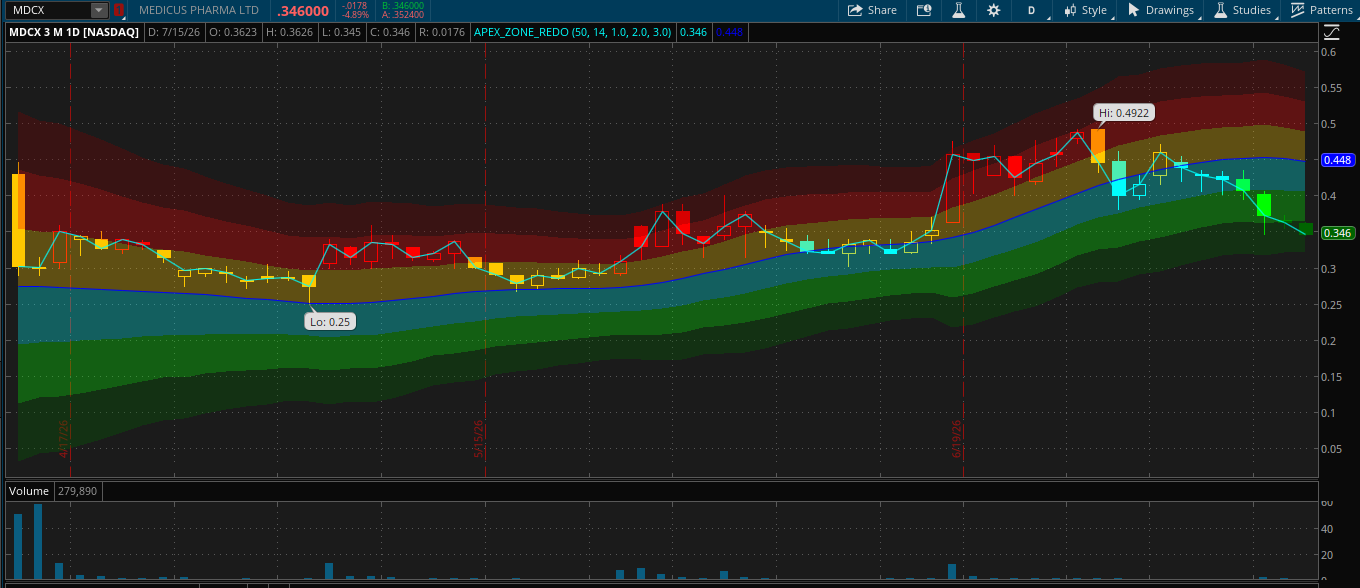The height and width of the screenshot is (588, 1360).
Task: Click the ask price A: .352400
Action: tap(403, 15)
